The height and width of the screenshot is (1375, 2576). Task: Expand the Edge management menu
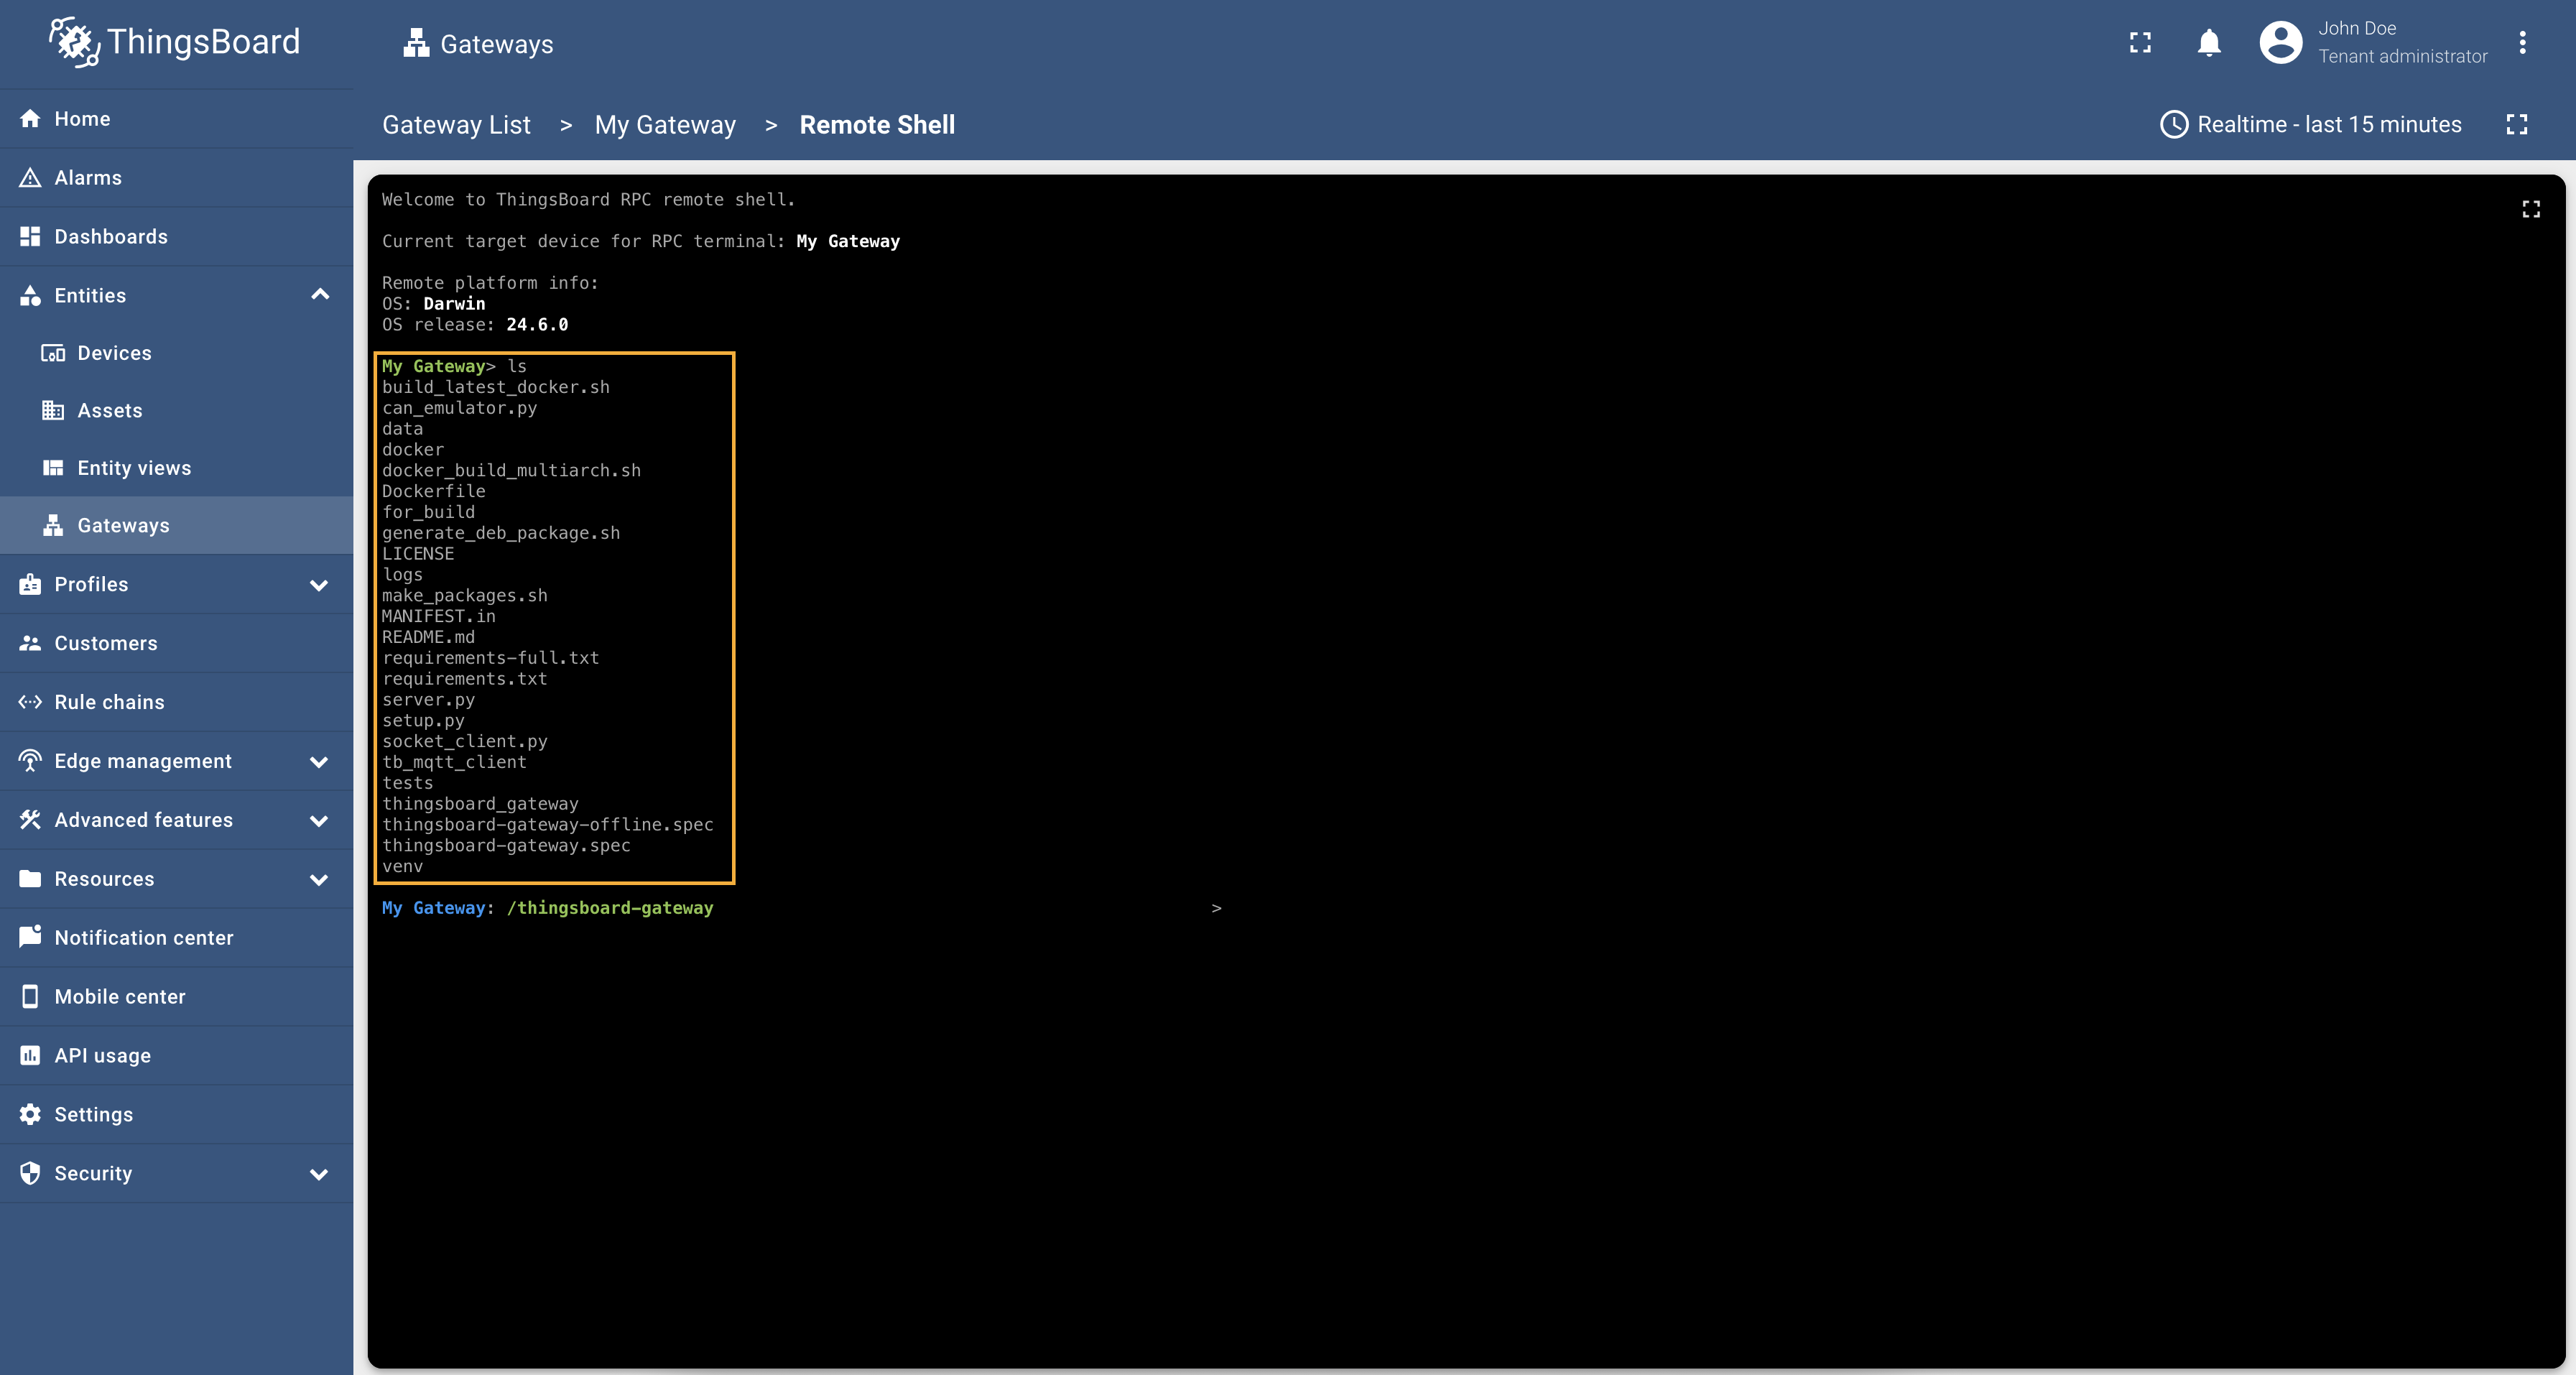(x=320, y=762)
